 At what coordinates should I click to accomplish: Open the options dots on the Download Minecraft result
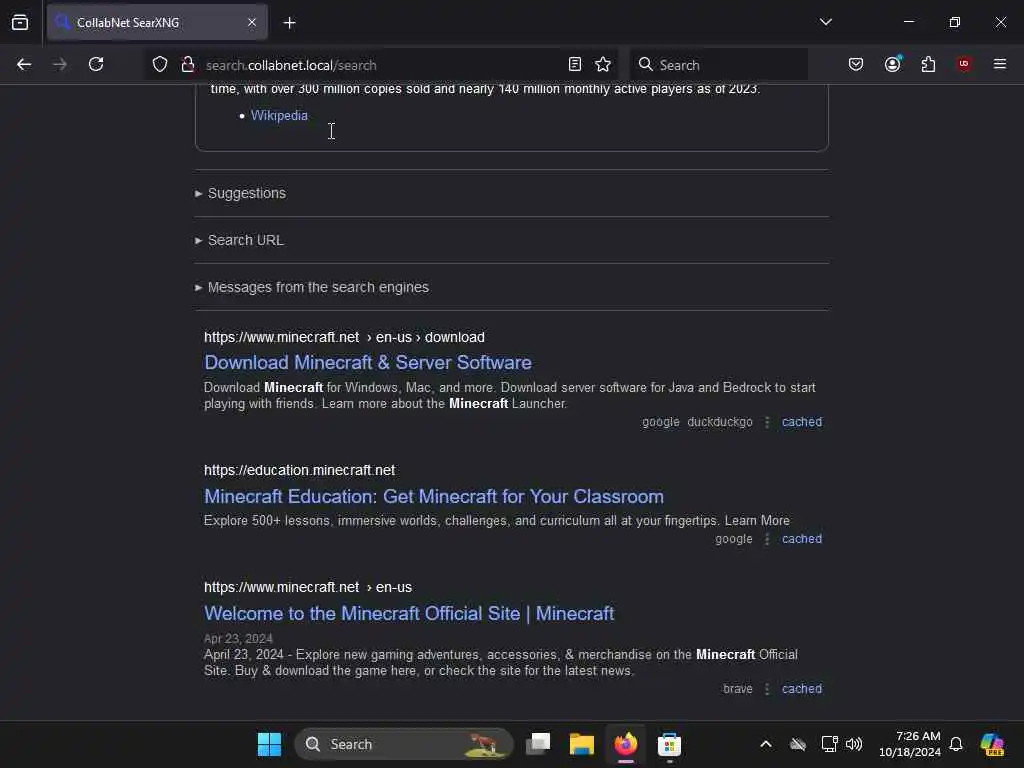click(x=767, y=422)
